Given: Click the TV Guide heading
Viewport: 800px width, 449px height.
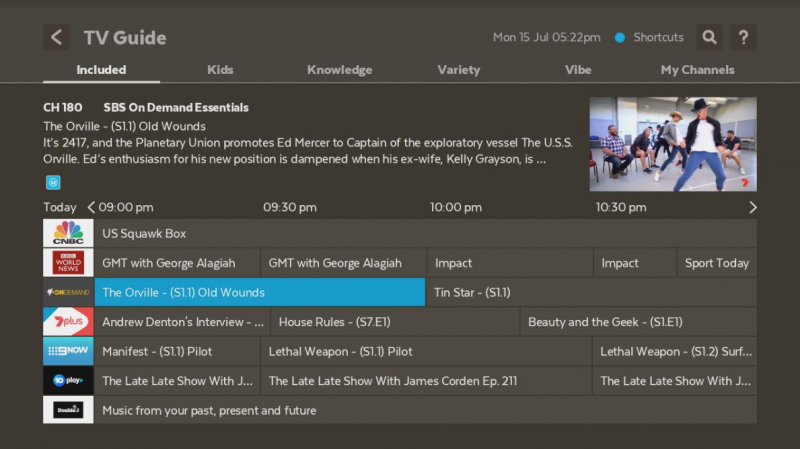Looking at the screenshot, I should (125, 37).
